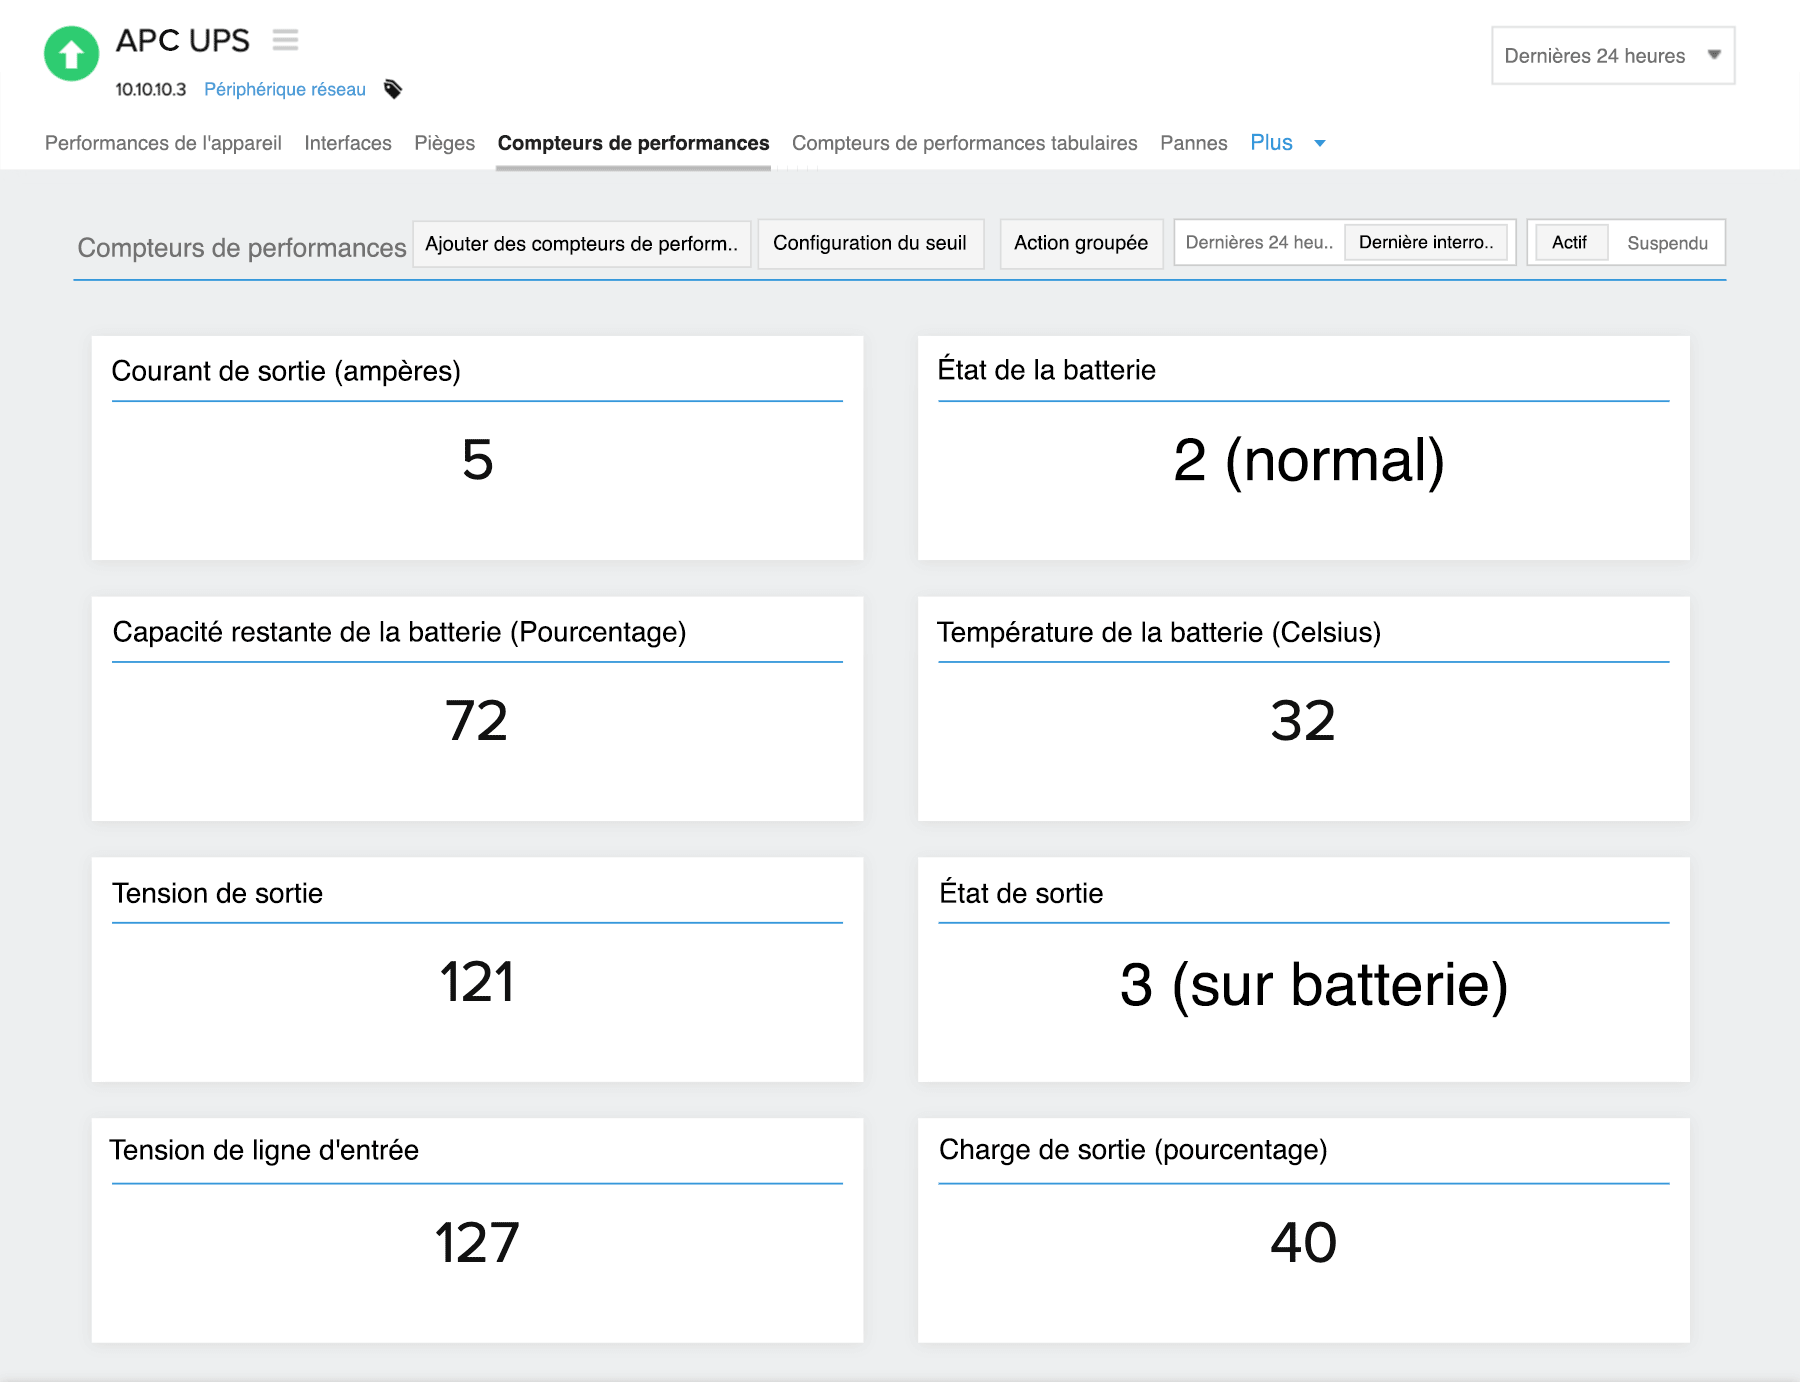Open Configuration du seuil
This screenshot has height=1382, width=1800.
870,243
